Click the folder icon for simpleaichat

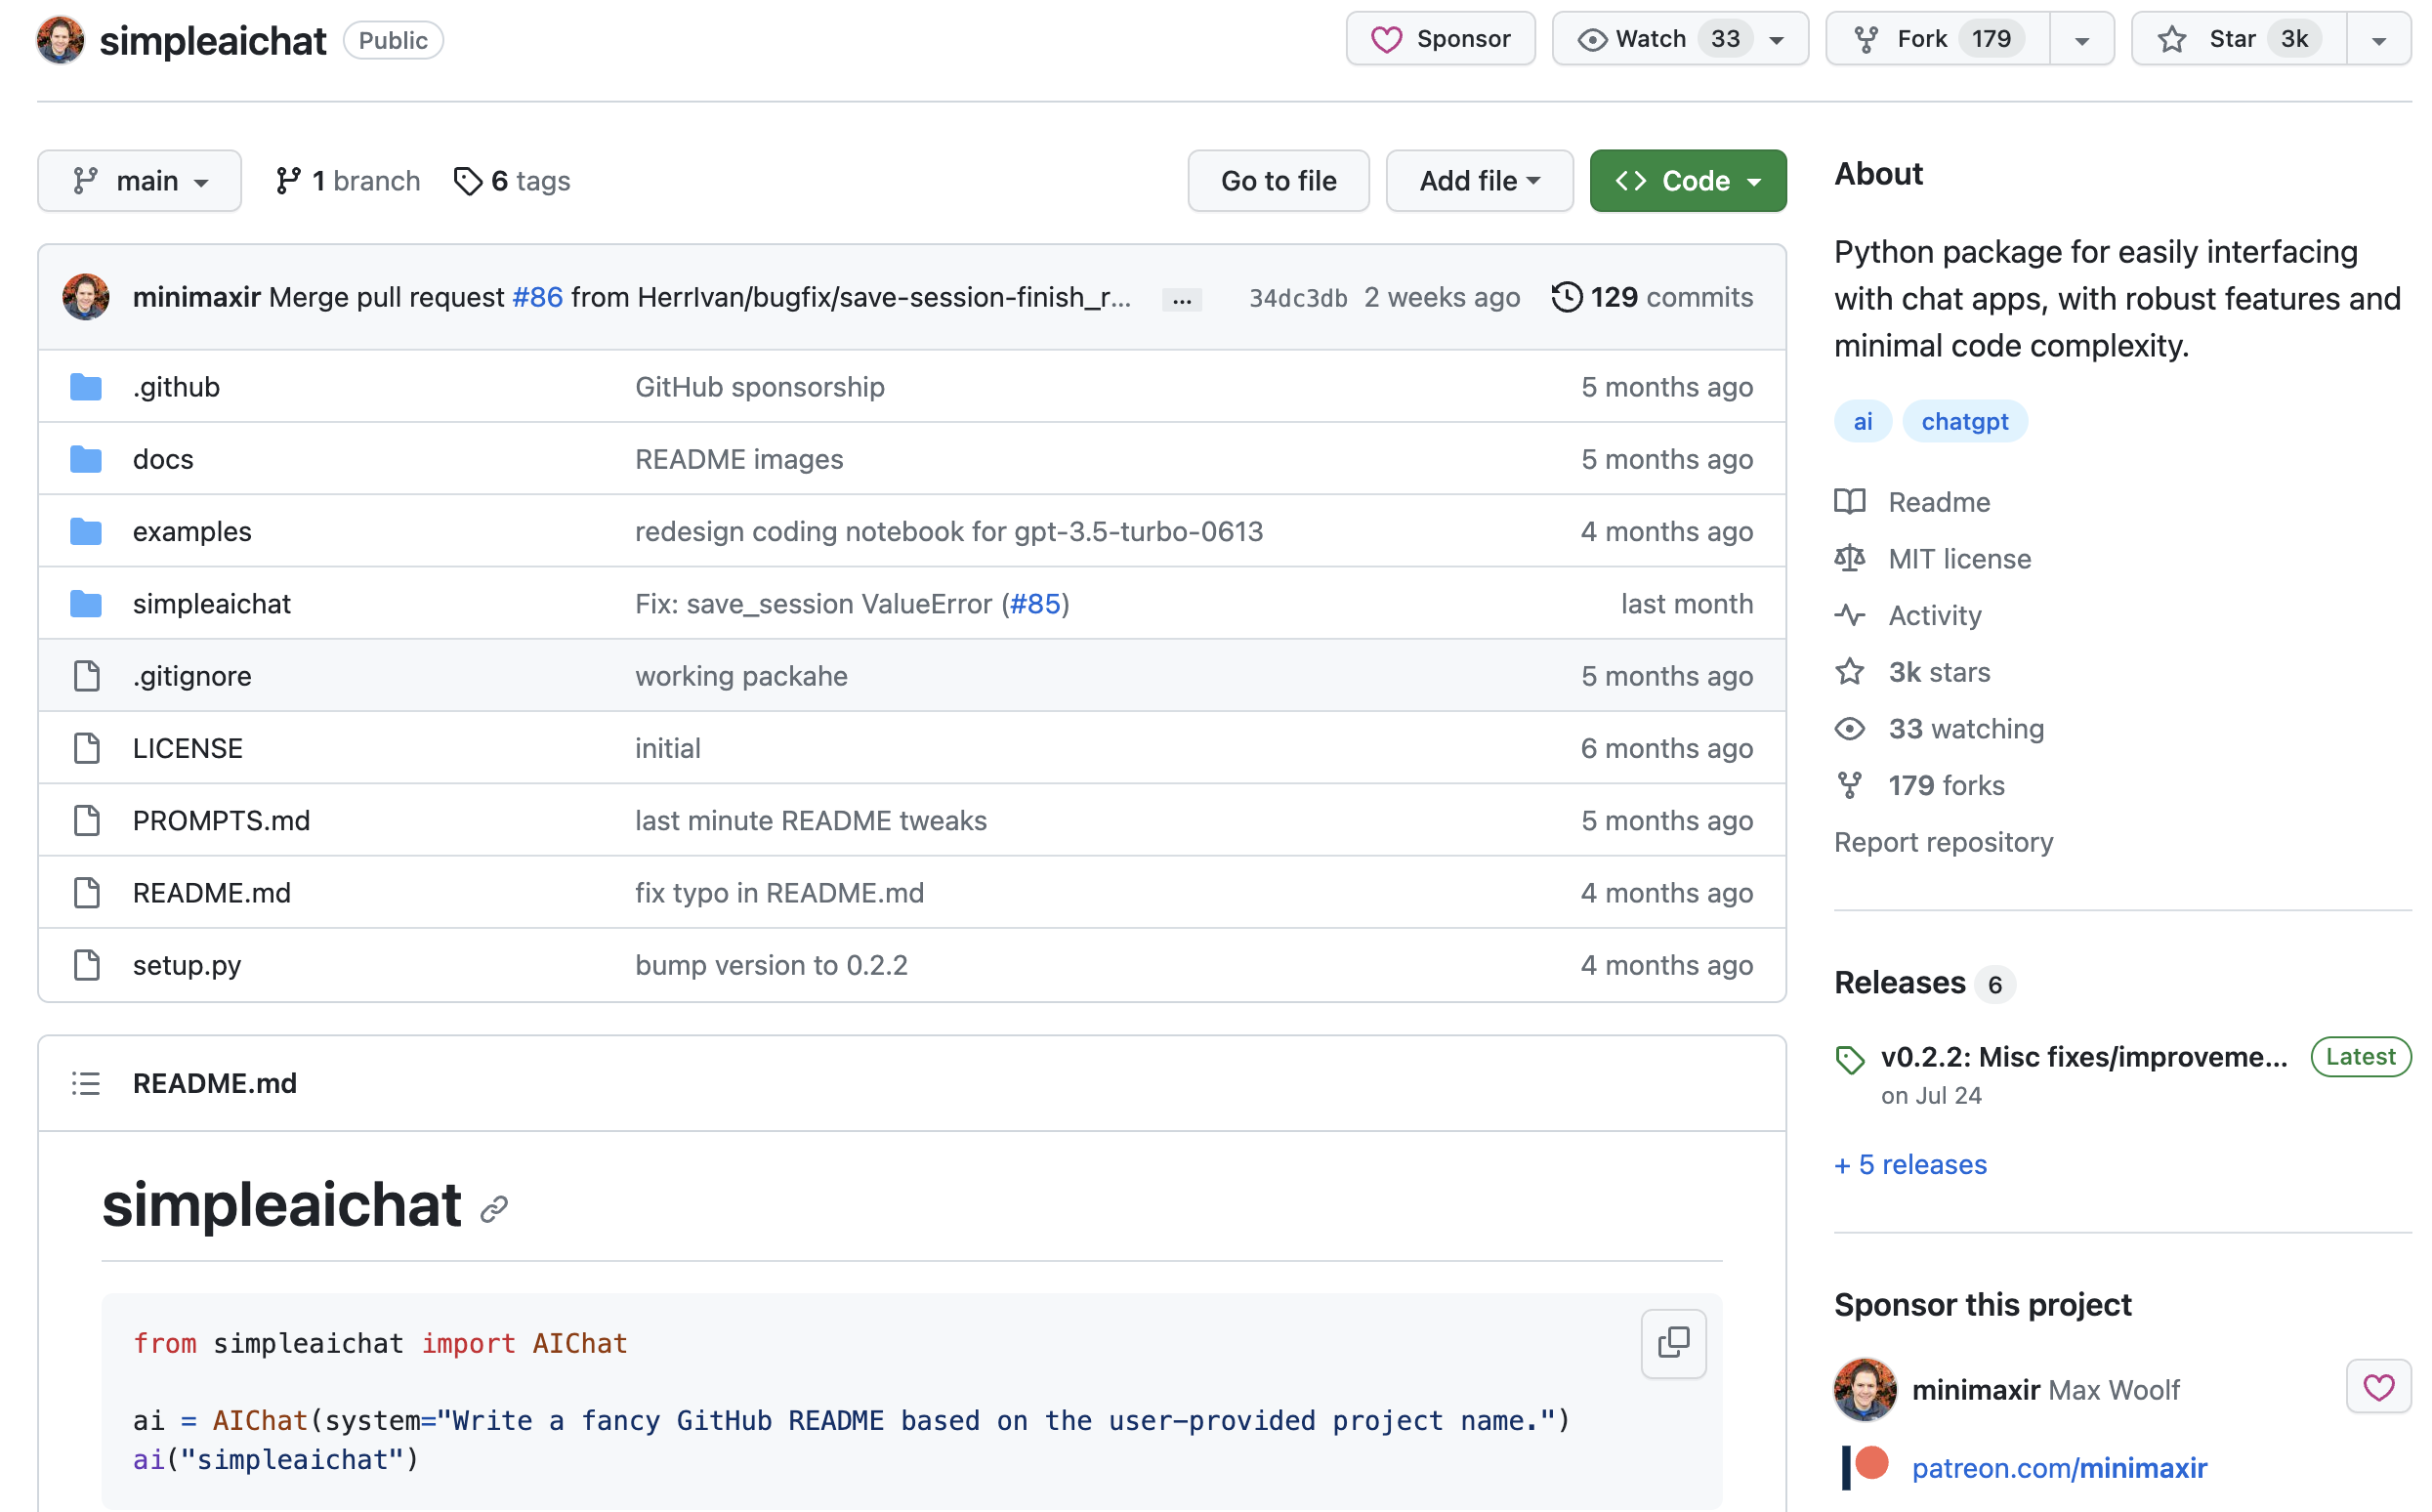(x=86, y=604)
